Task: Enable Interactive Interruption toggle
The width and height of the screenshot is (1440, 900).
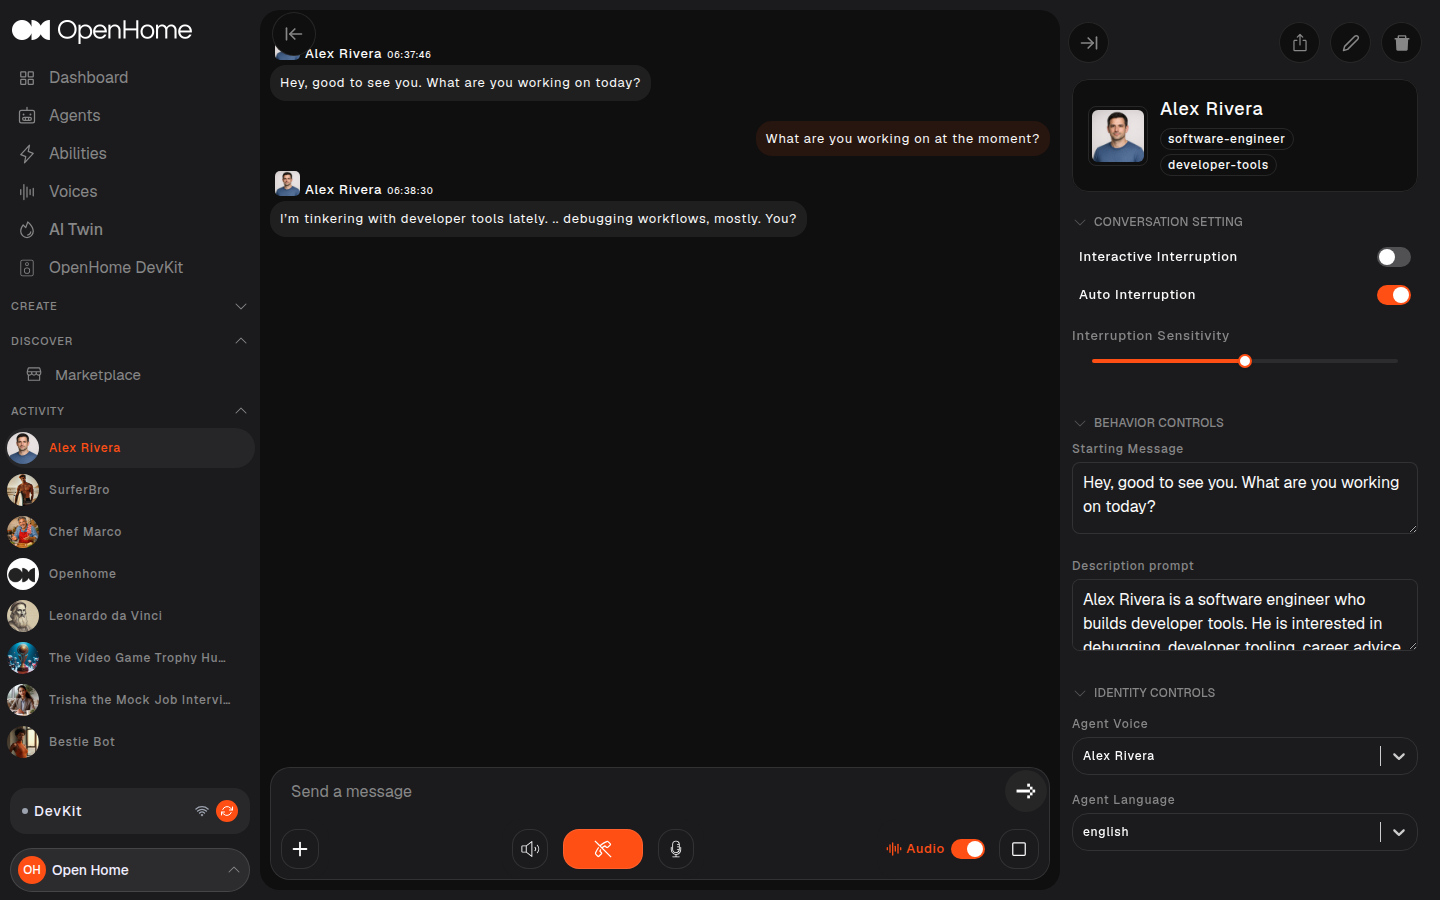Action: tap(1394, 257)
